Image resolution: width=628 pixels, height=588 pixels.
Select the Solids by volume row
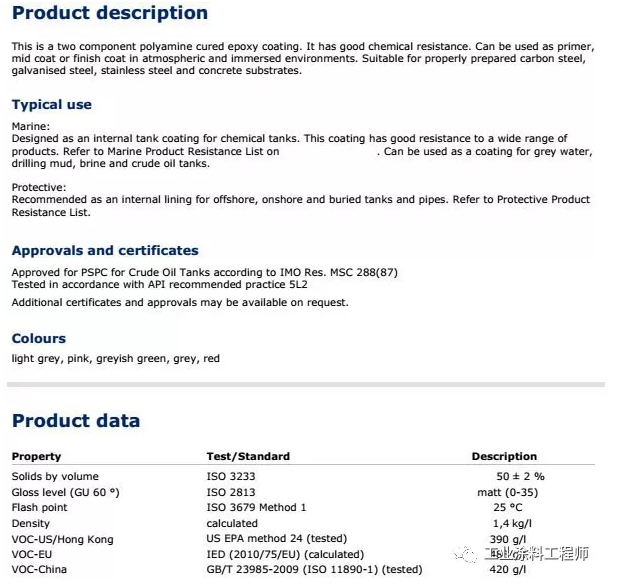(303, 476)
